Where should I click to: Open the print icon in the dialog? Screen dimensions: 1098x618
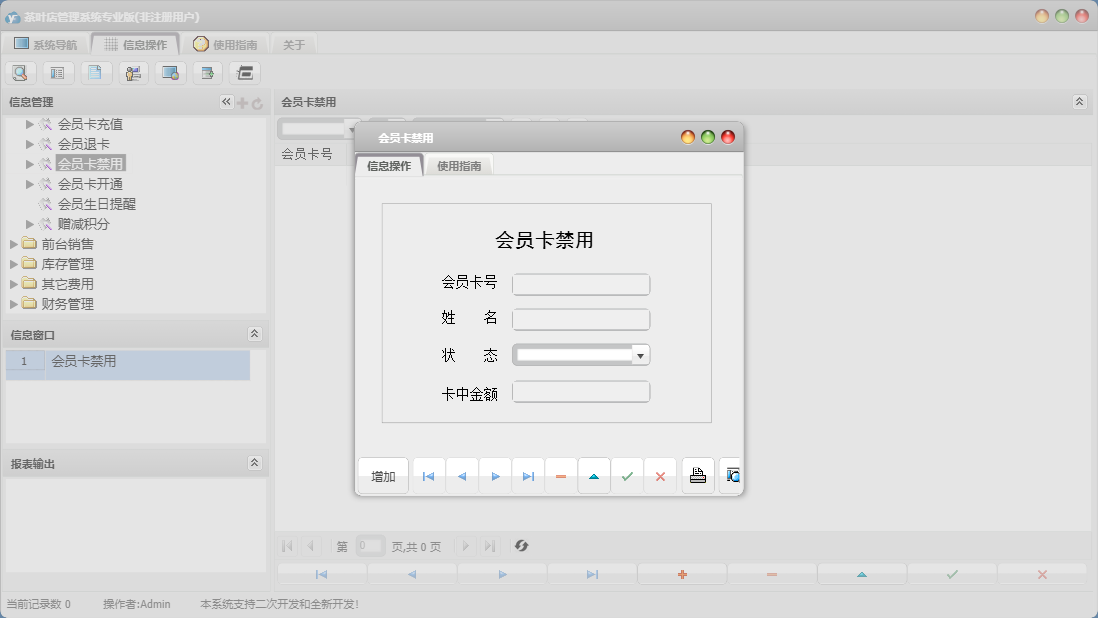coord(697,475)
